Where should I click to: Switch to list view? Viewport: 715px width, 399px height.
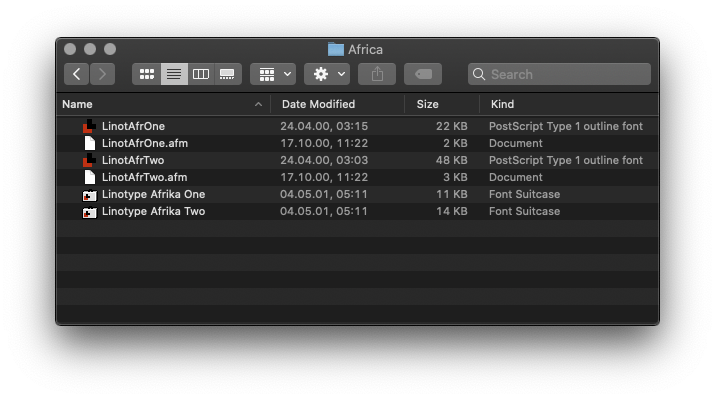coord(174,74)
